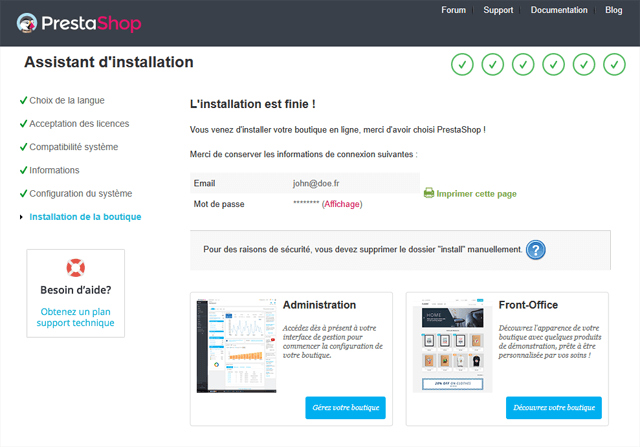640x447 pixels.
Task: Click the fifth step checkmark circle
Action: [584, 64]
